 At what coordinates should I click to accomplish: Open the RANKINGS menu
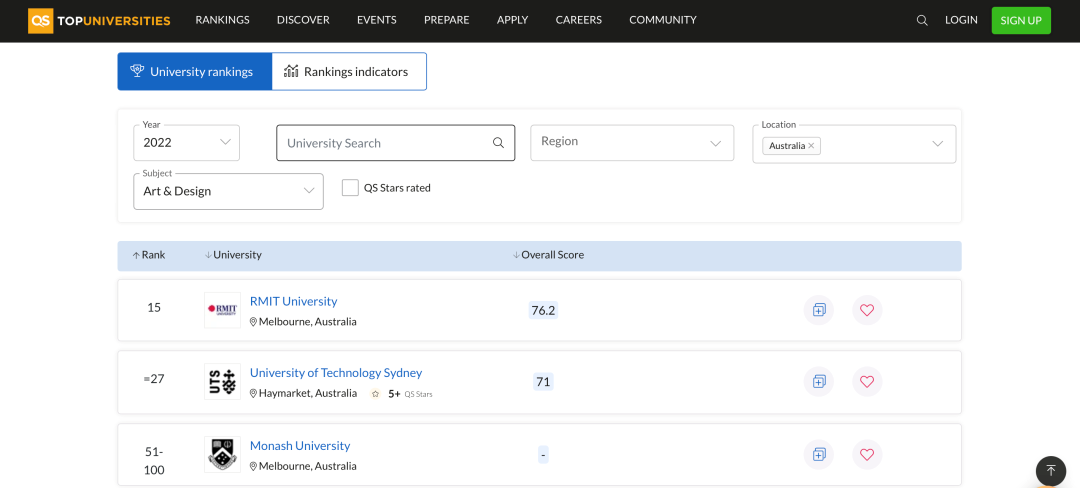point(222,20)
